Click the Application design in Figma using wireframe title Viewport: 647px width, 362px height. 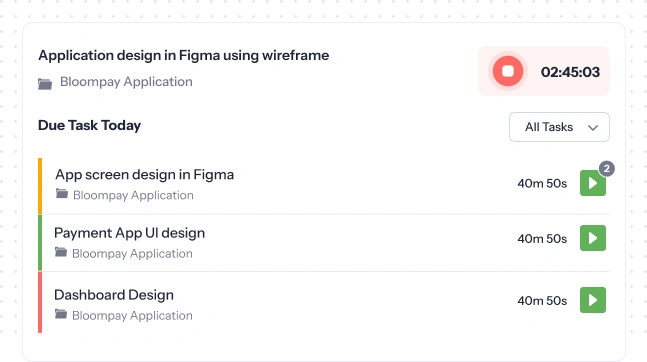tap(184, 55)
